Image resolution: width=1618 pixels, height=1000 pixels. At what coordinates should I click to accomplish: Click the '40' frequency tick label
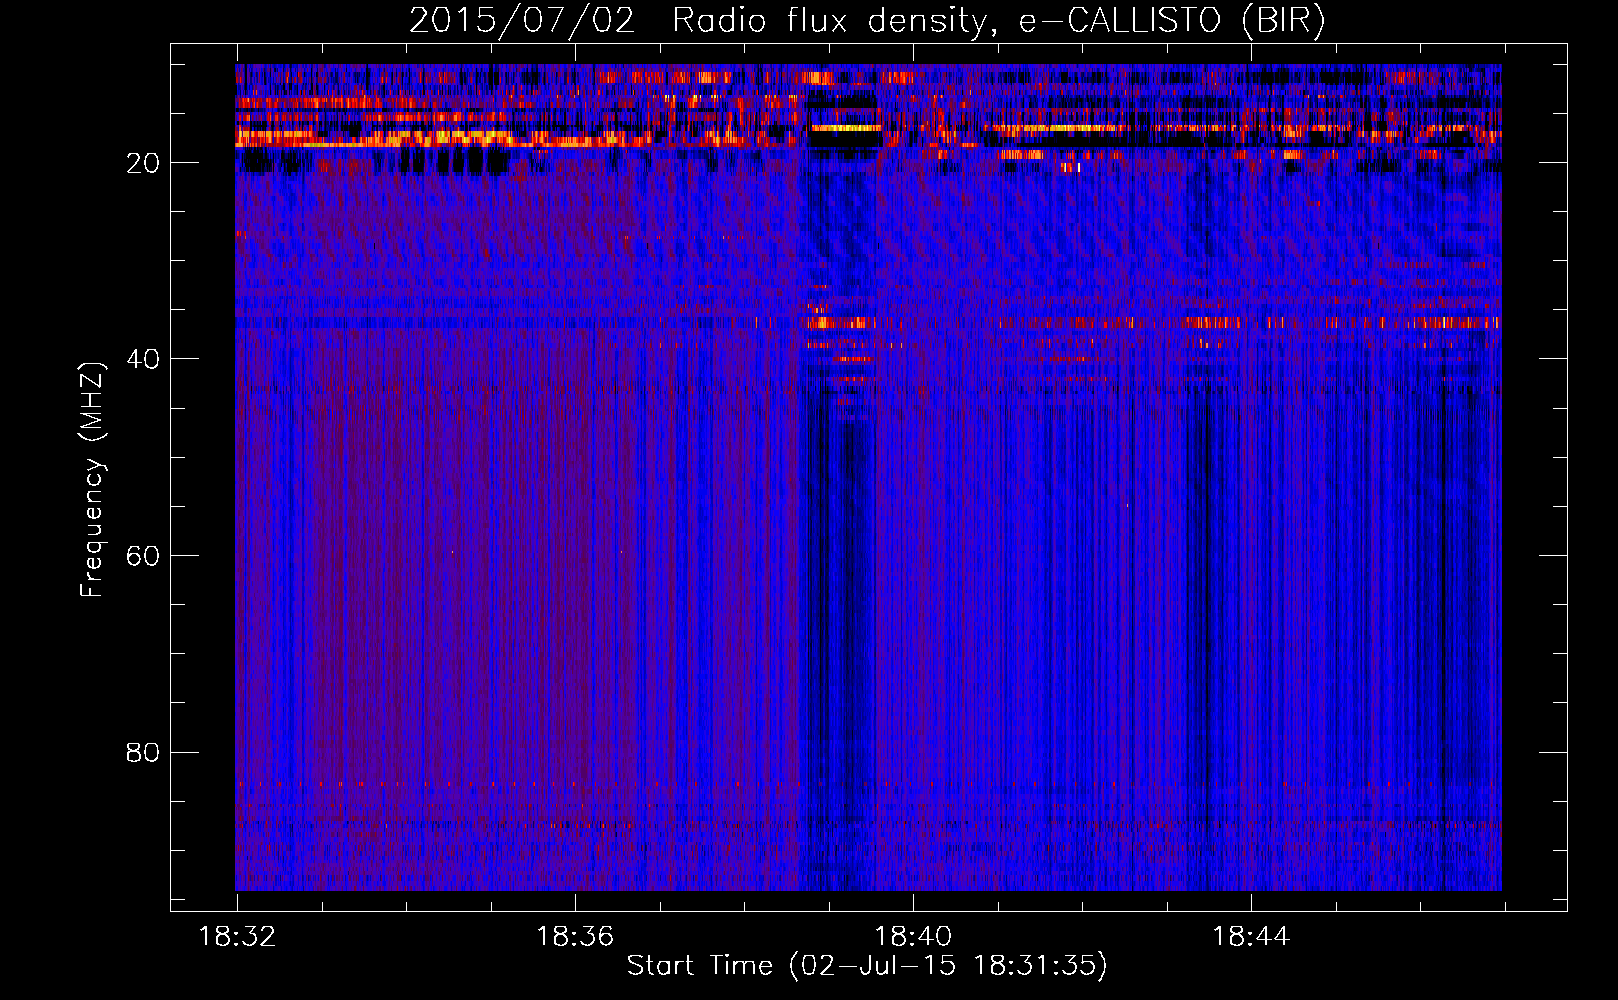pos(144,359)
